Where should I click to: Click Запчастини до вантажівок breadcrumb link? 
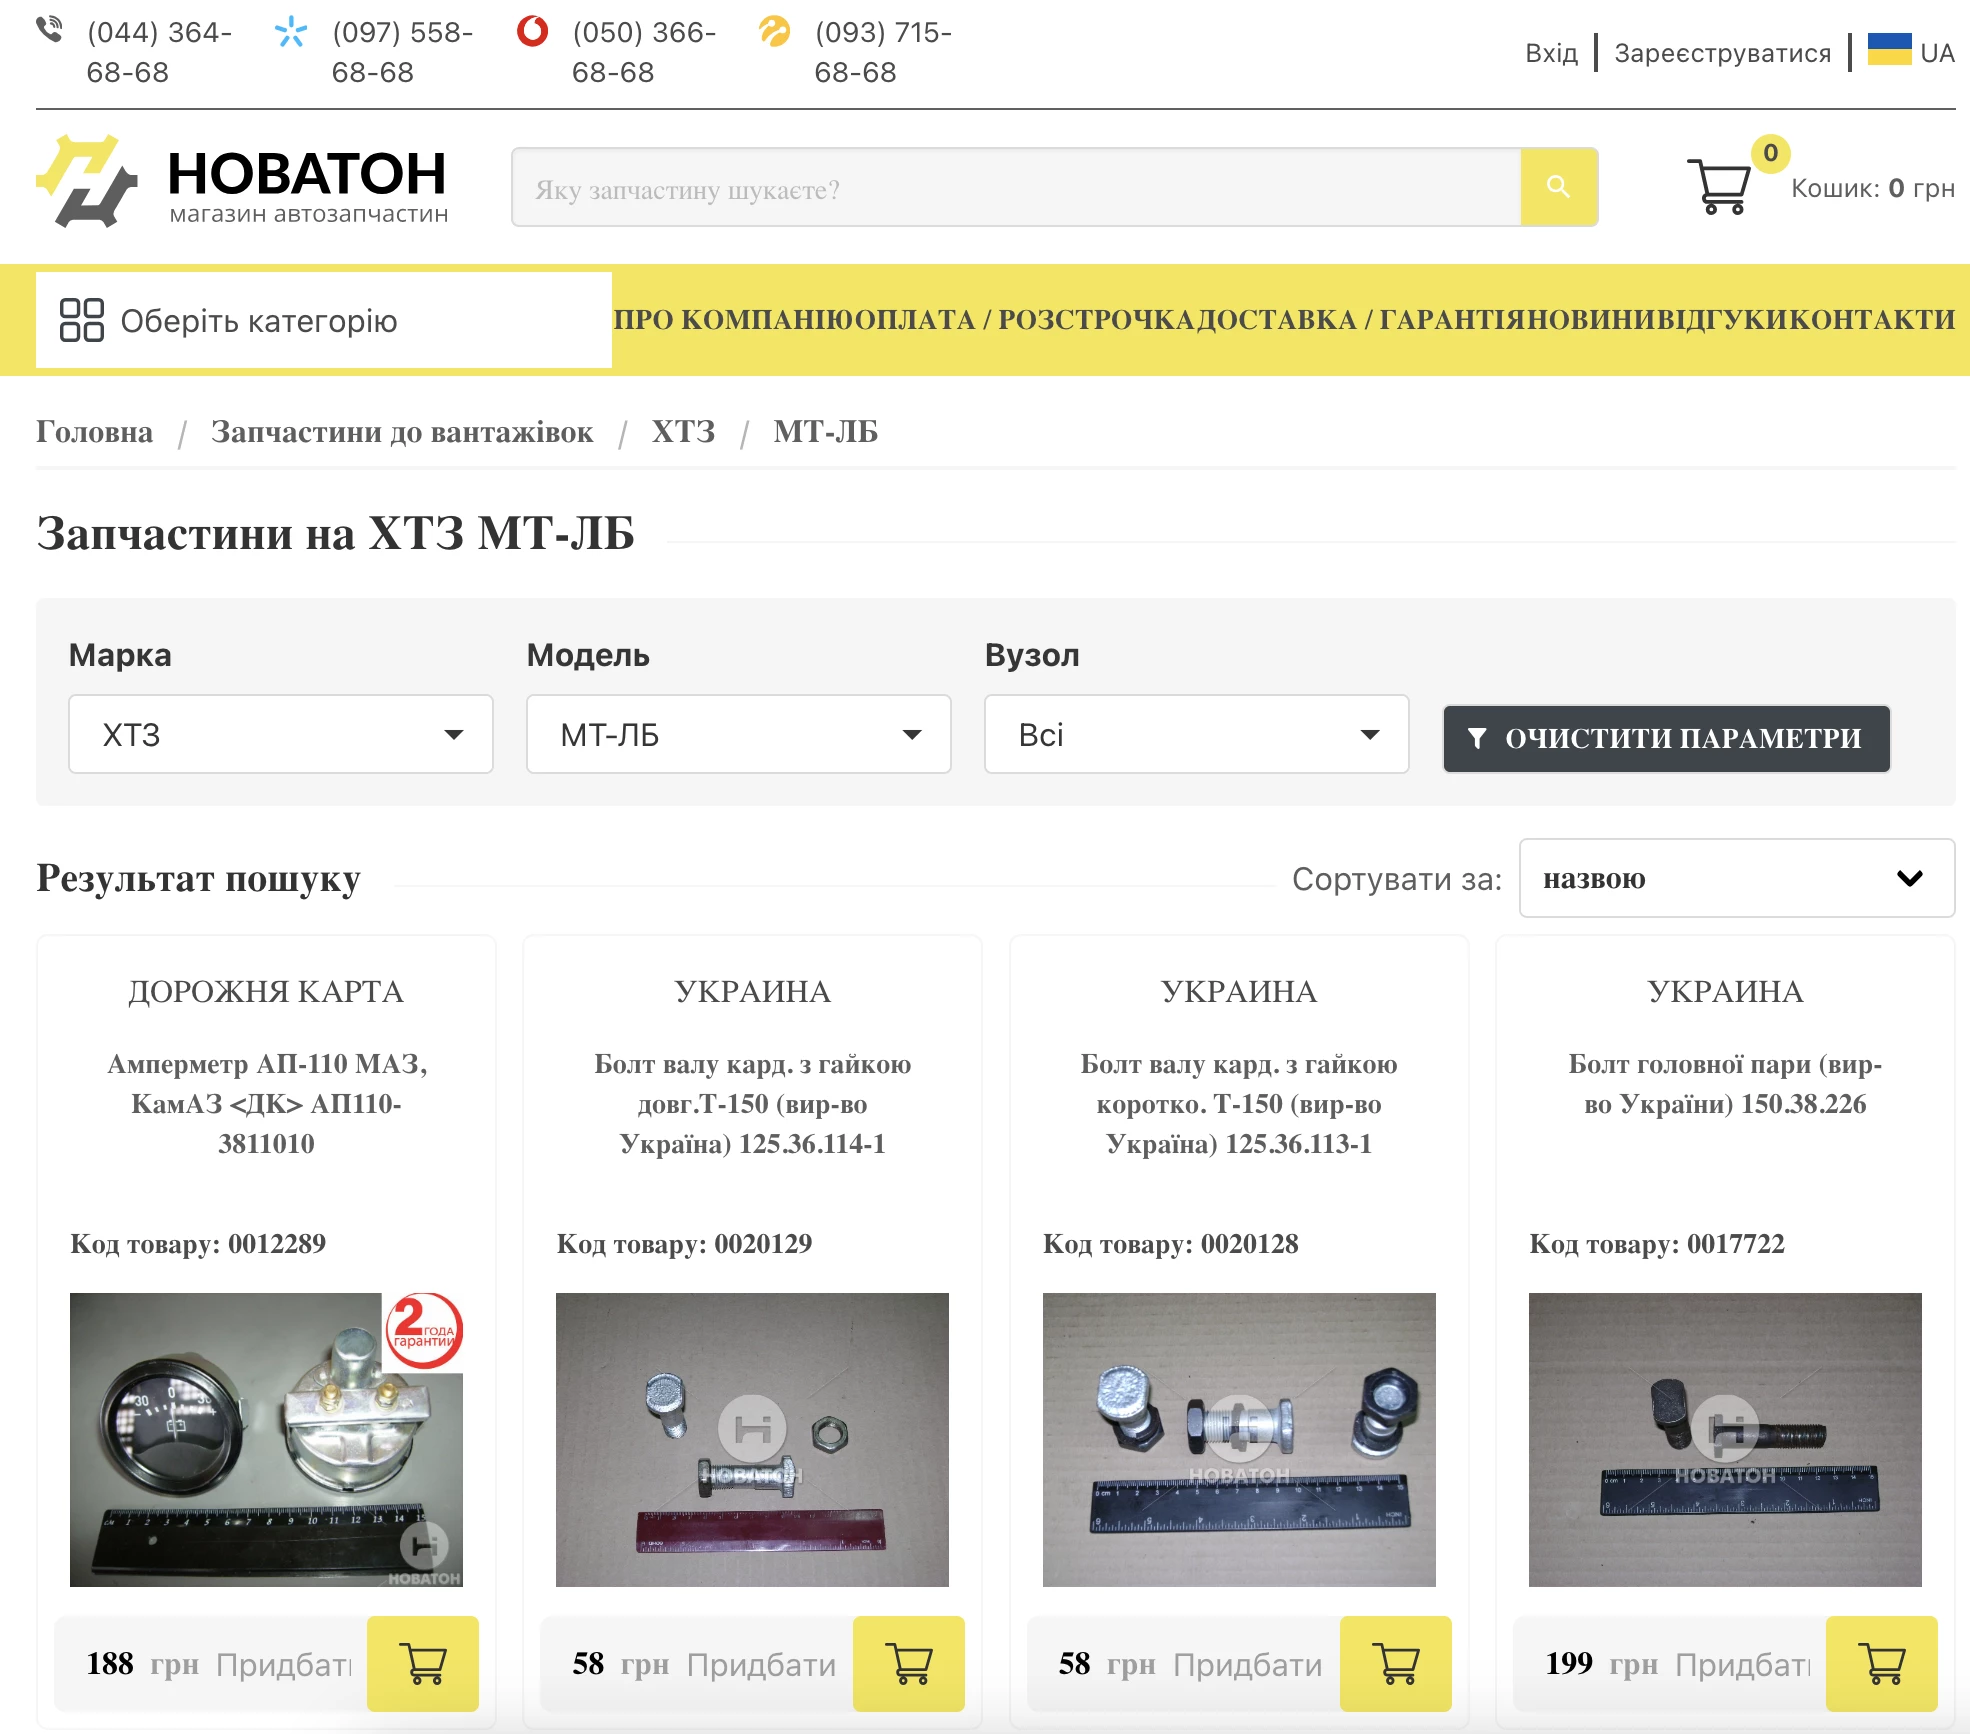(x=401, y=432)
